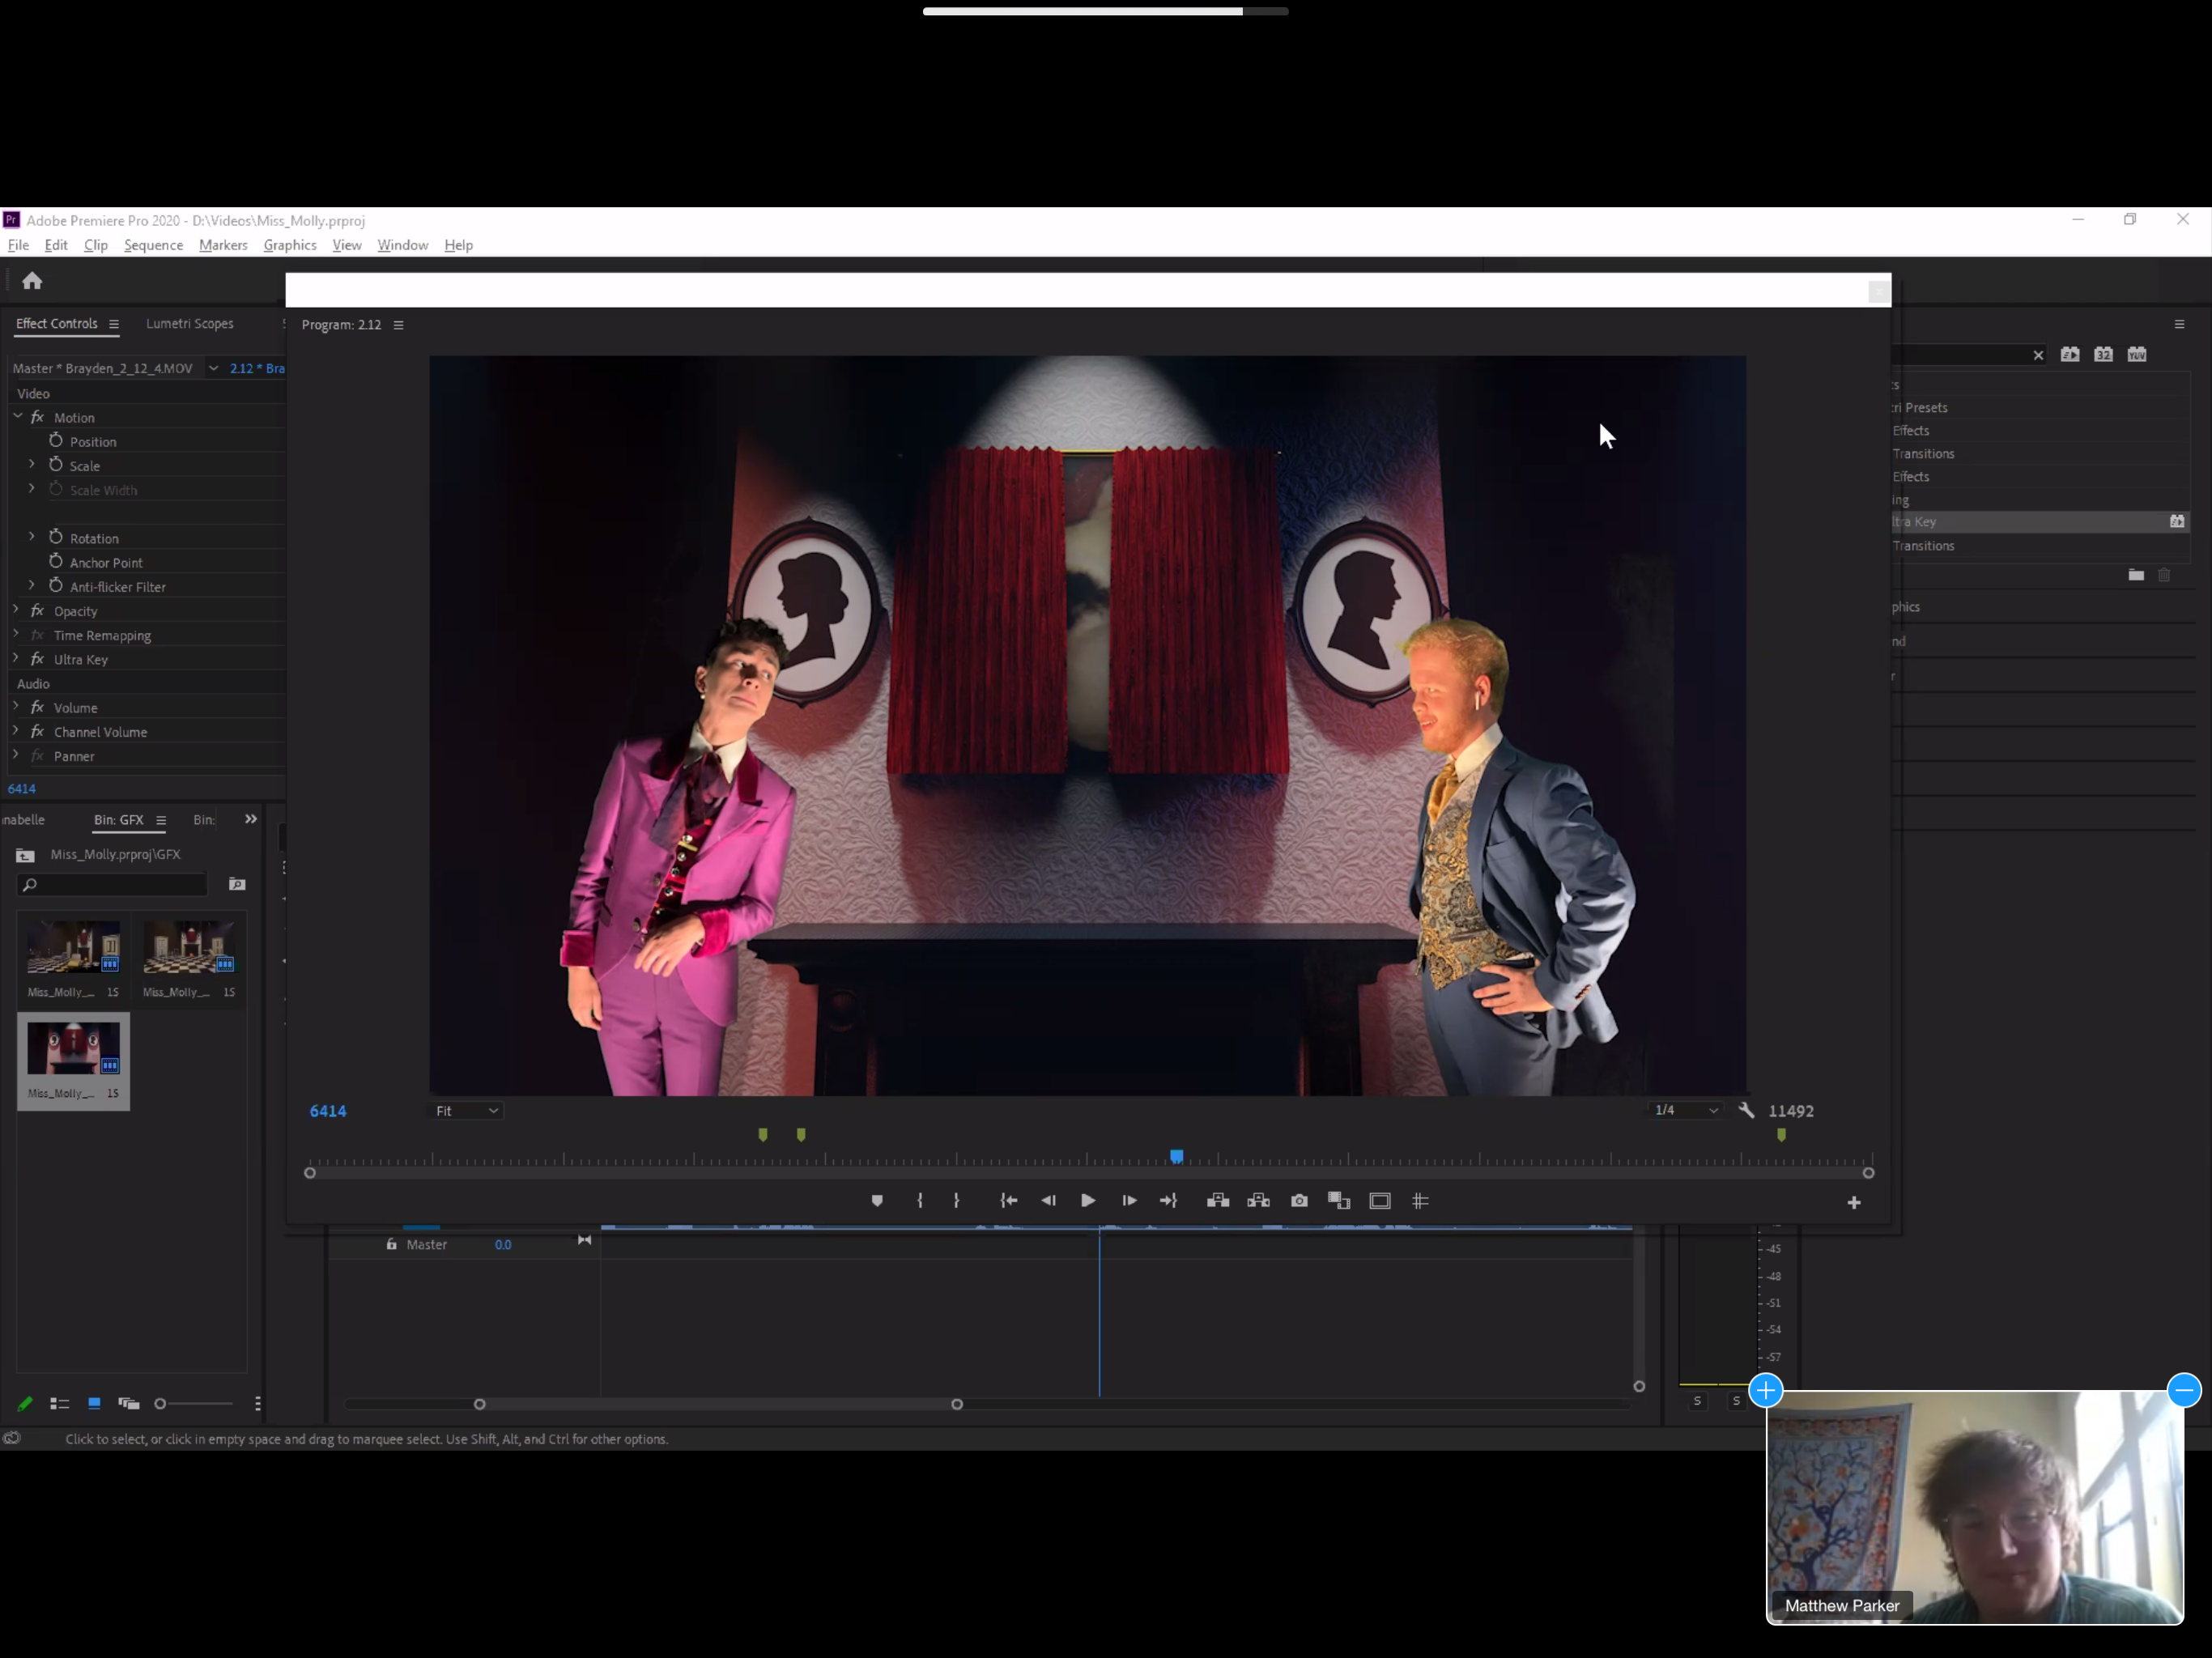This screenshot has height=1658, width=2212.
Task: Toggle the fx button for Ultra Key
Action: (x=38, y=659)
